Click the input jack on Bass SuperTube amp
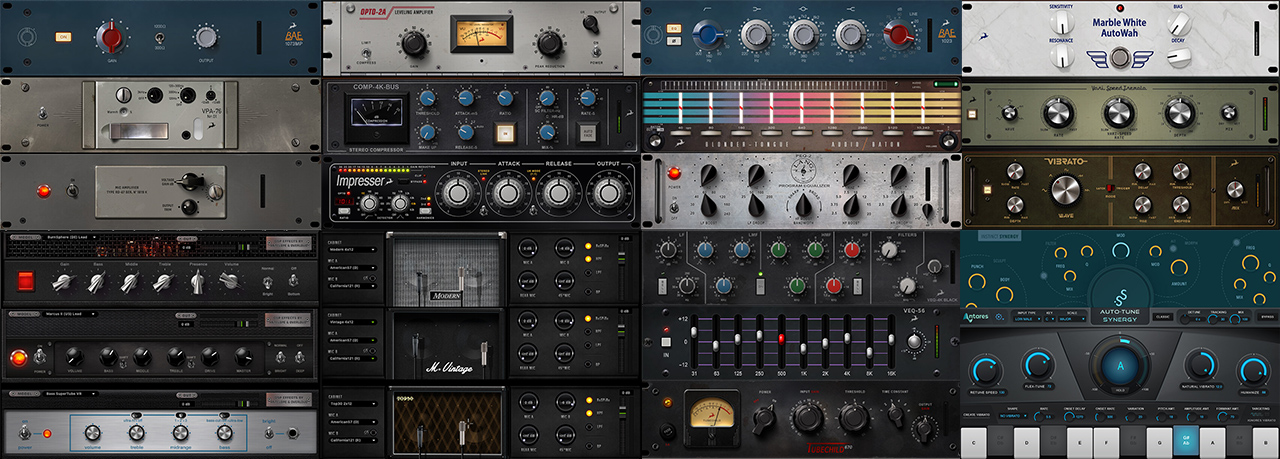Image resolution: width=1280 pixels, height=459 pixels. (x=293, y=433)
